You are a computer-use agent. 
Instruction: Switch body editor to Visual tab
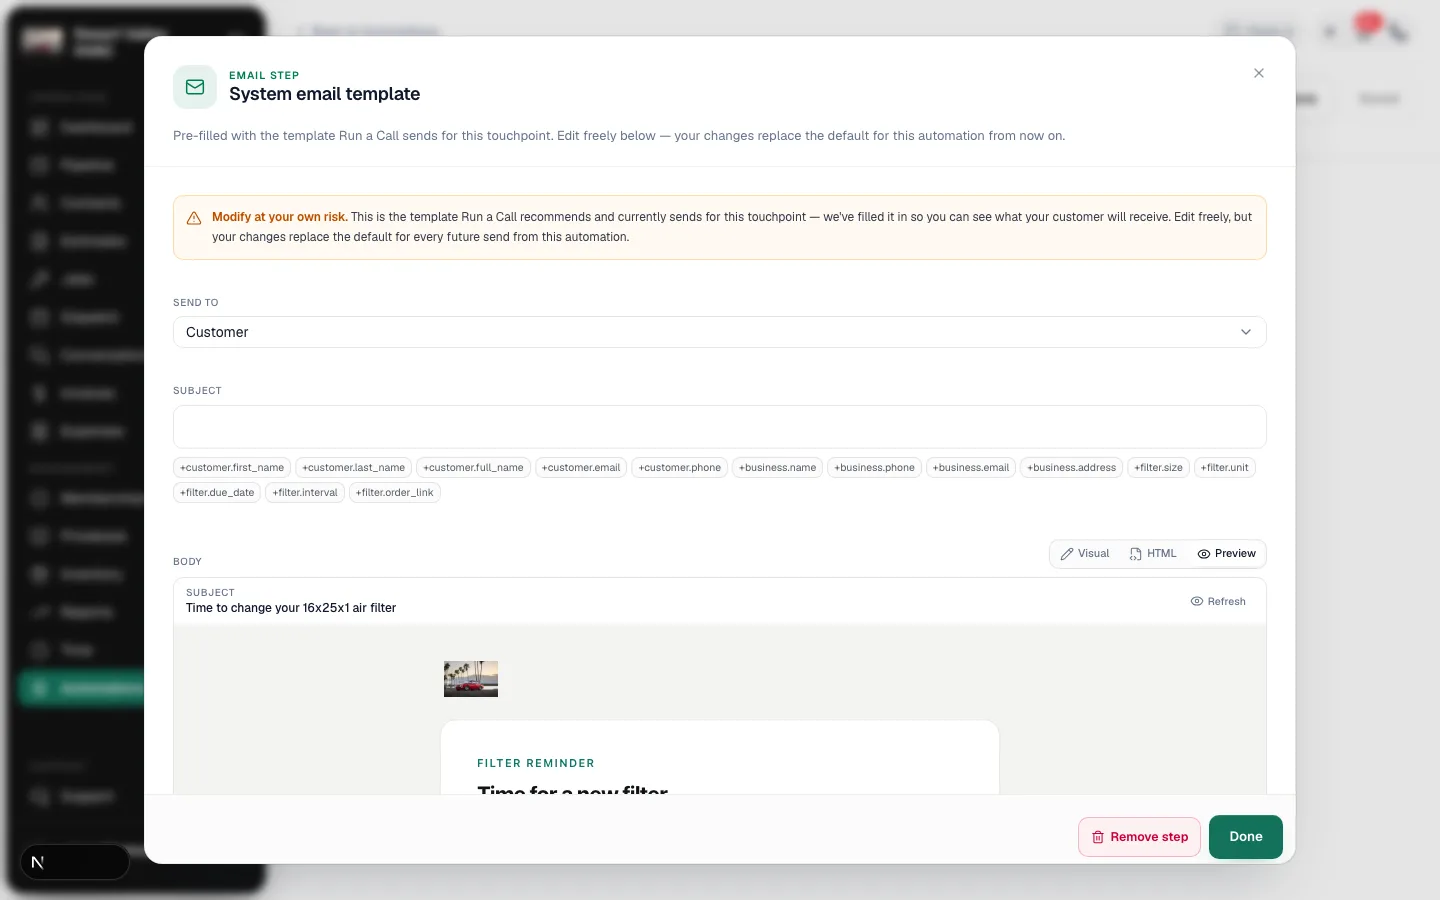(1085, 554)
